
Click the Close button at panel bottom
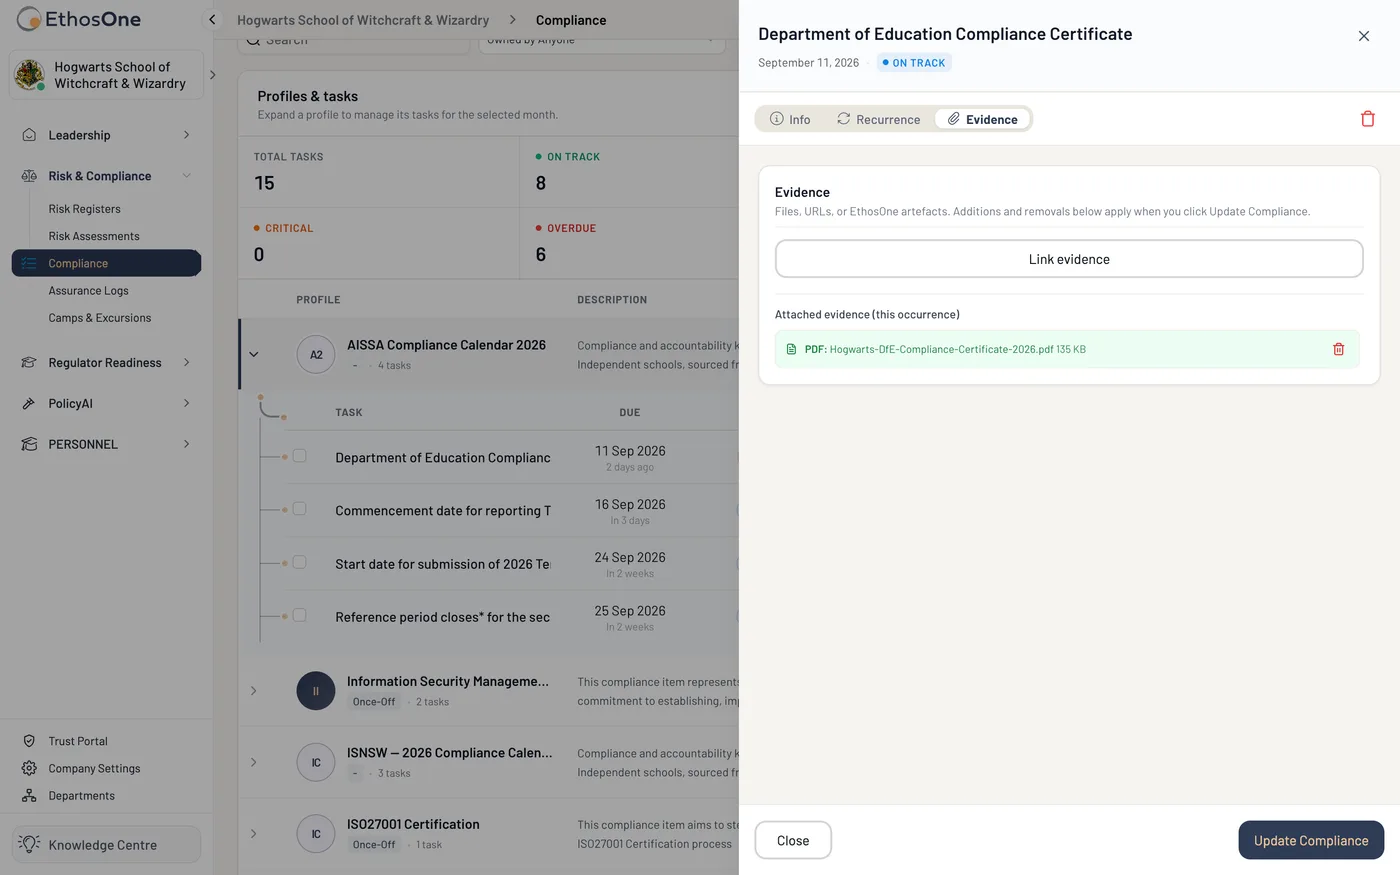click(x=793, y=840)
